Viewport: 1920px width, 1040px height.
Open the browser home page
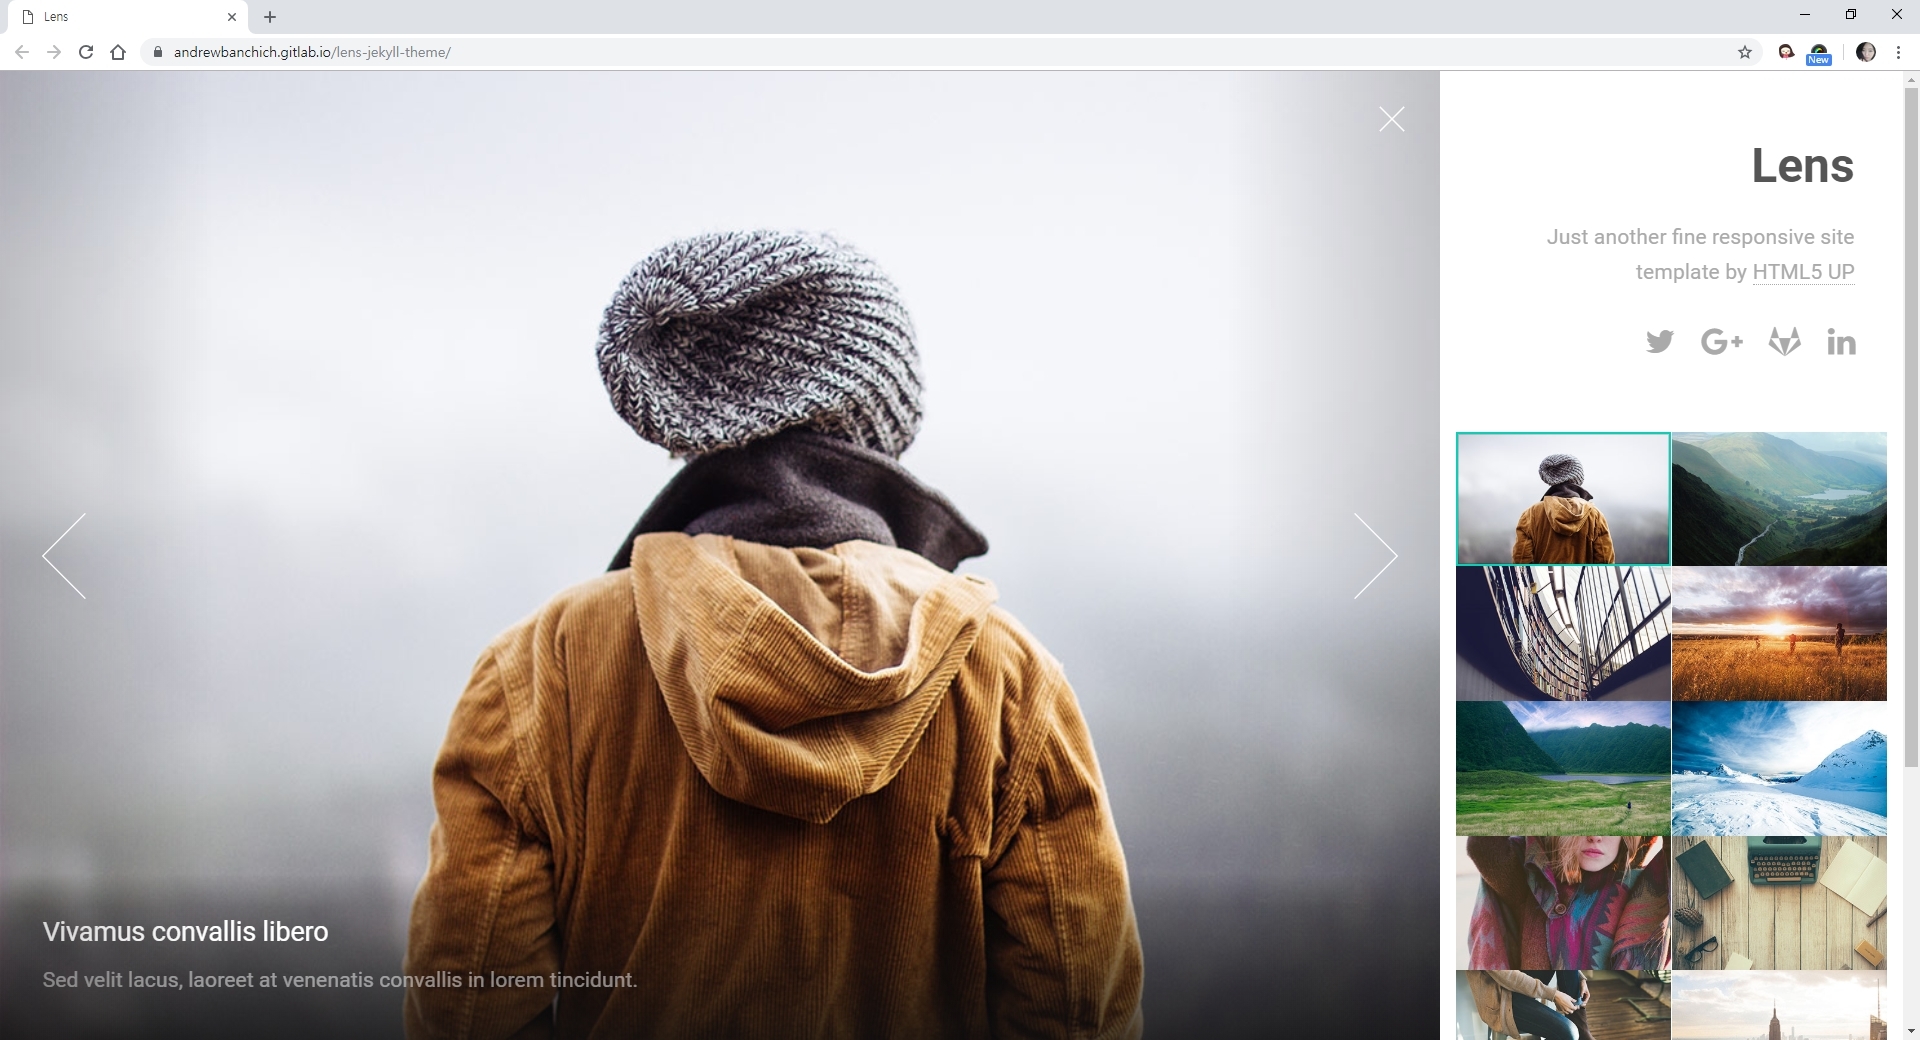point(118,52)
